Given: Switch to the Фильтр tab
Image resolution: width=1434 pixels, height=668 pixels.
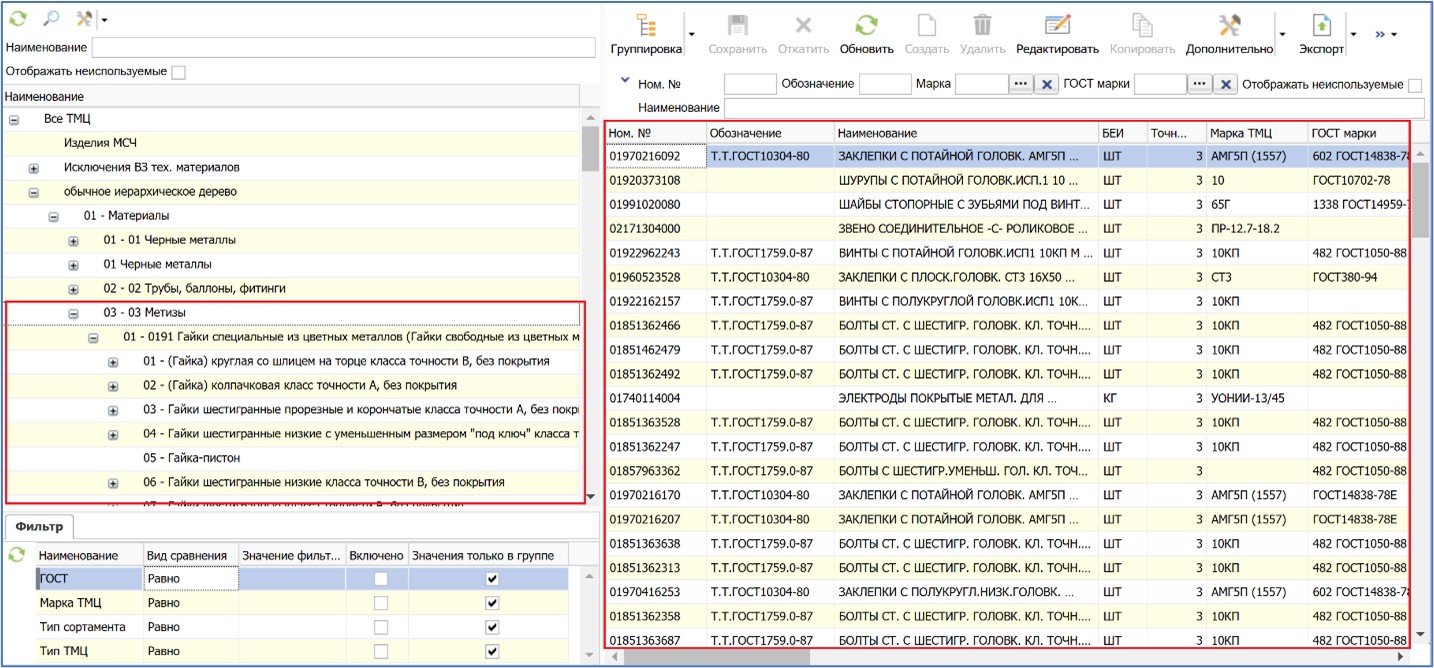Looking at the screenshot, I should click(x=39, y=526).
